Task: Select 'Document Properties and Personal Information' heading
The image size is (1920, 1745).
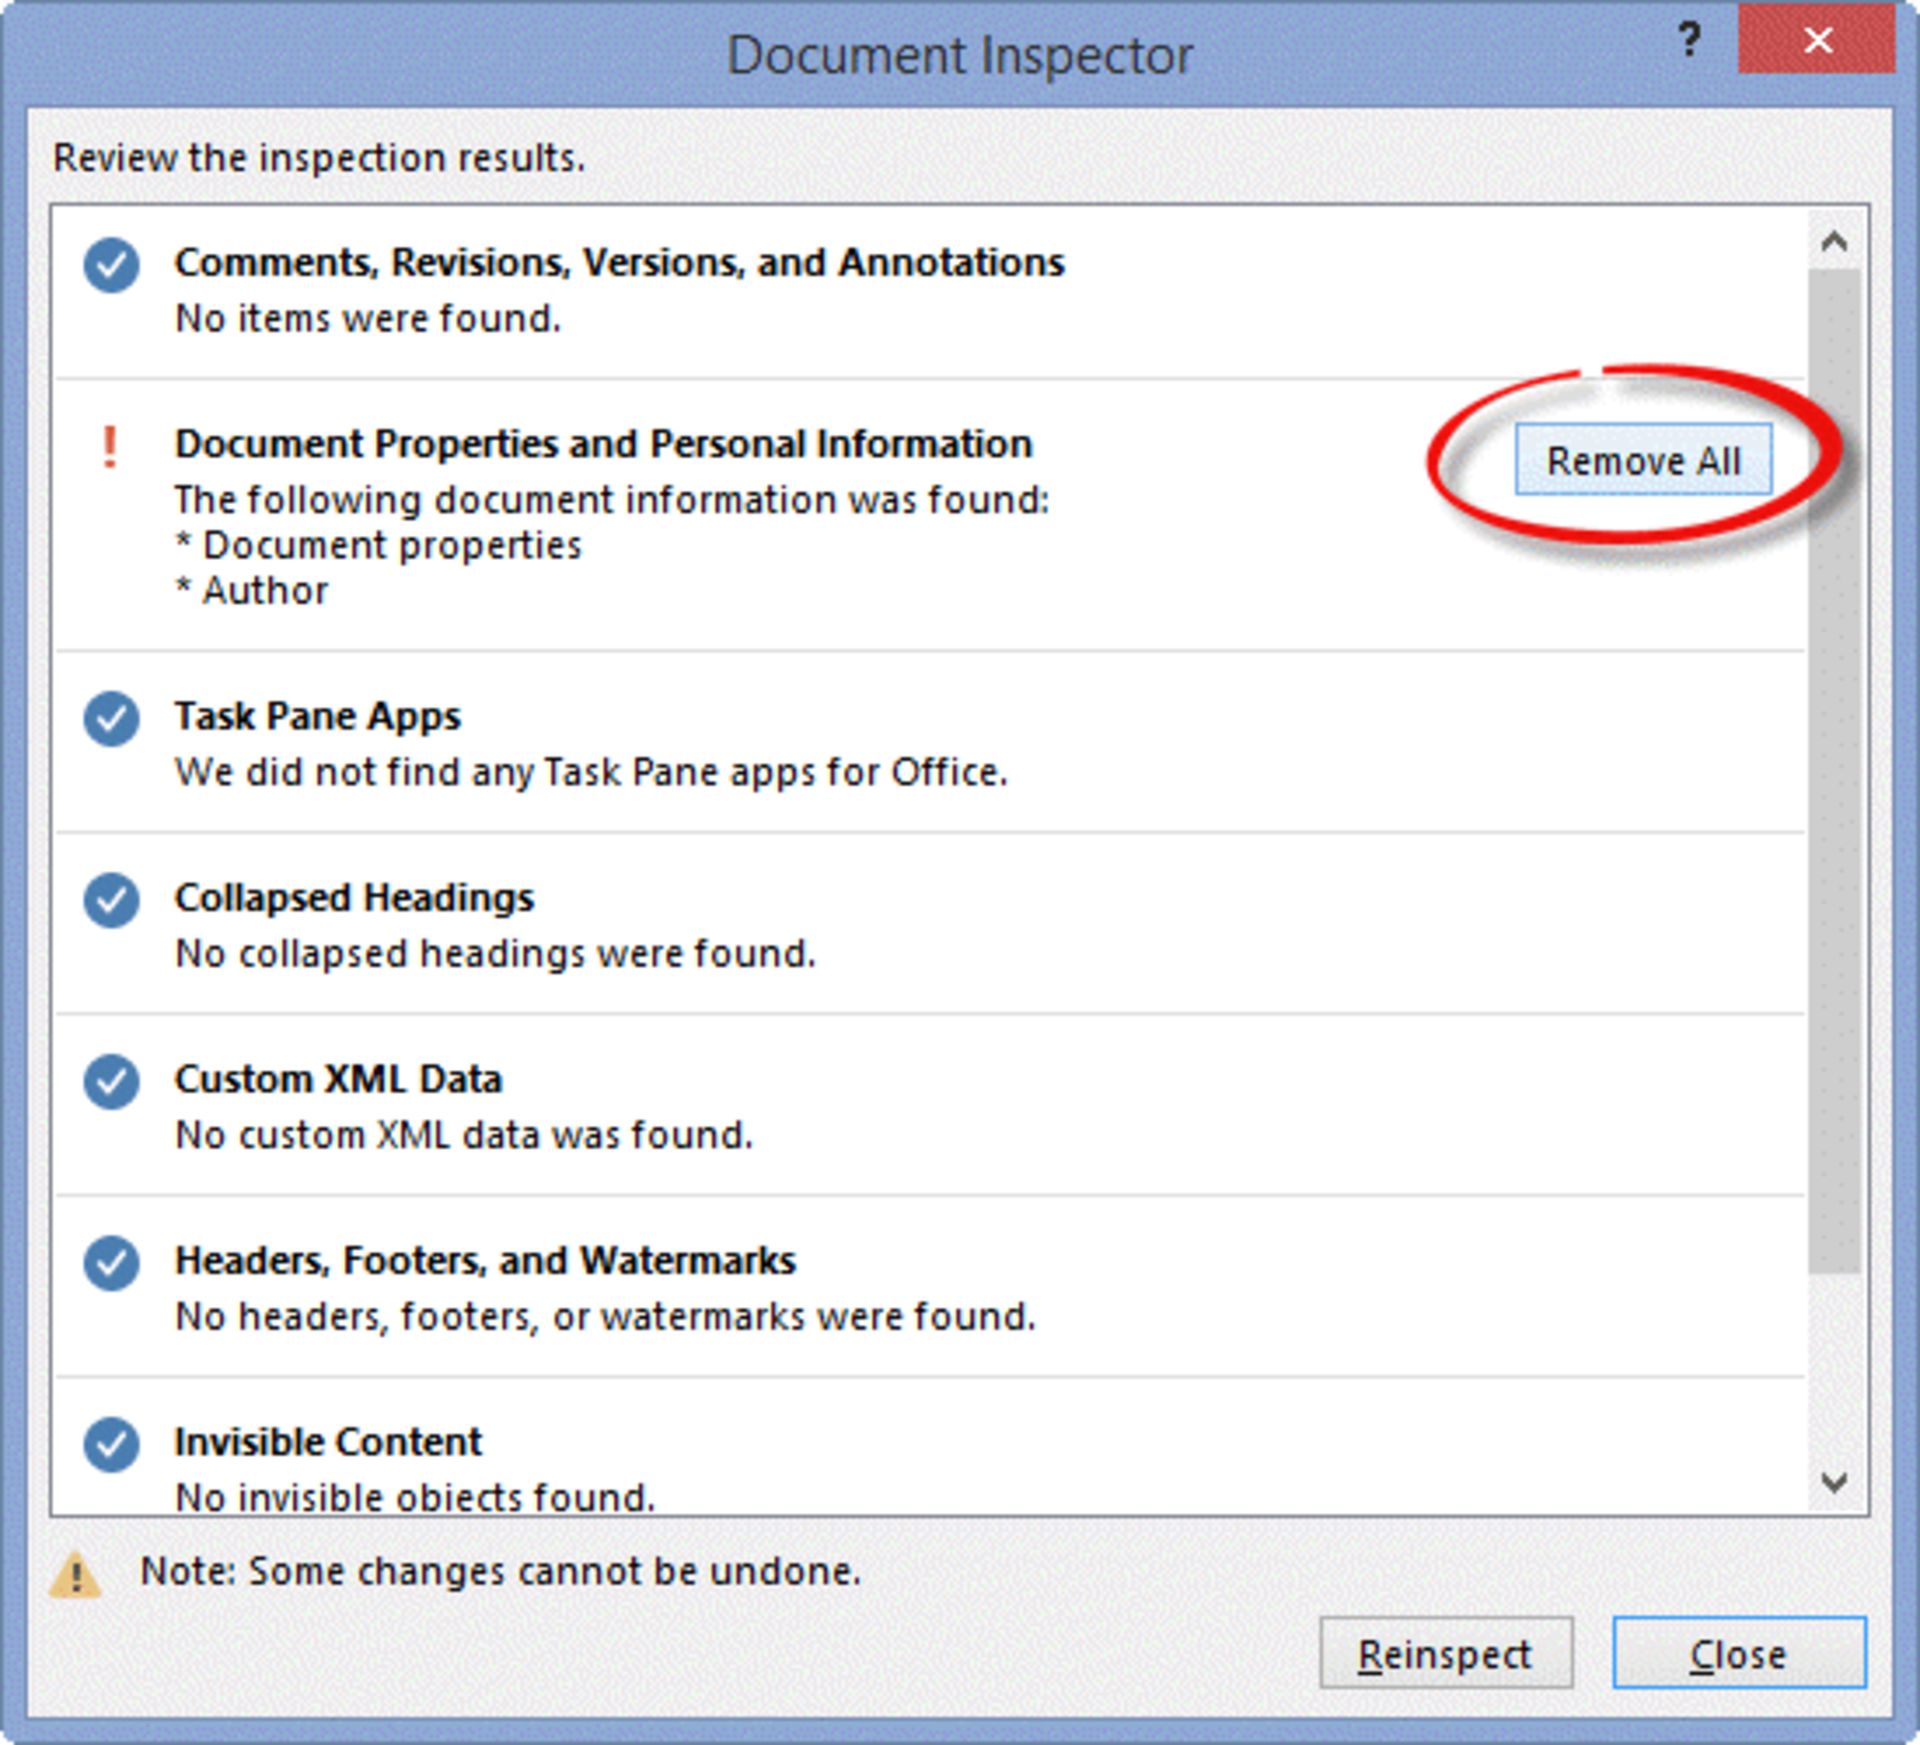Action: tap(604, 444)
